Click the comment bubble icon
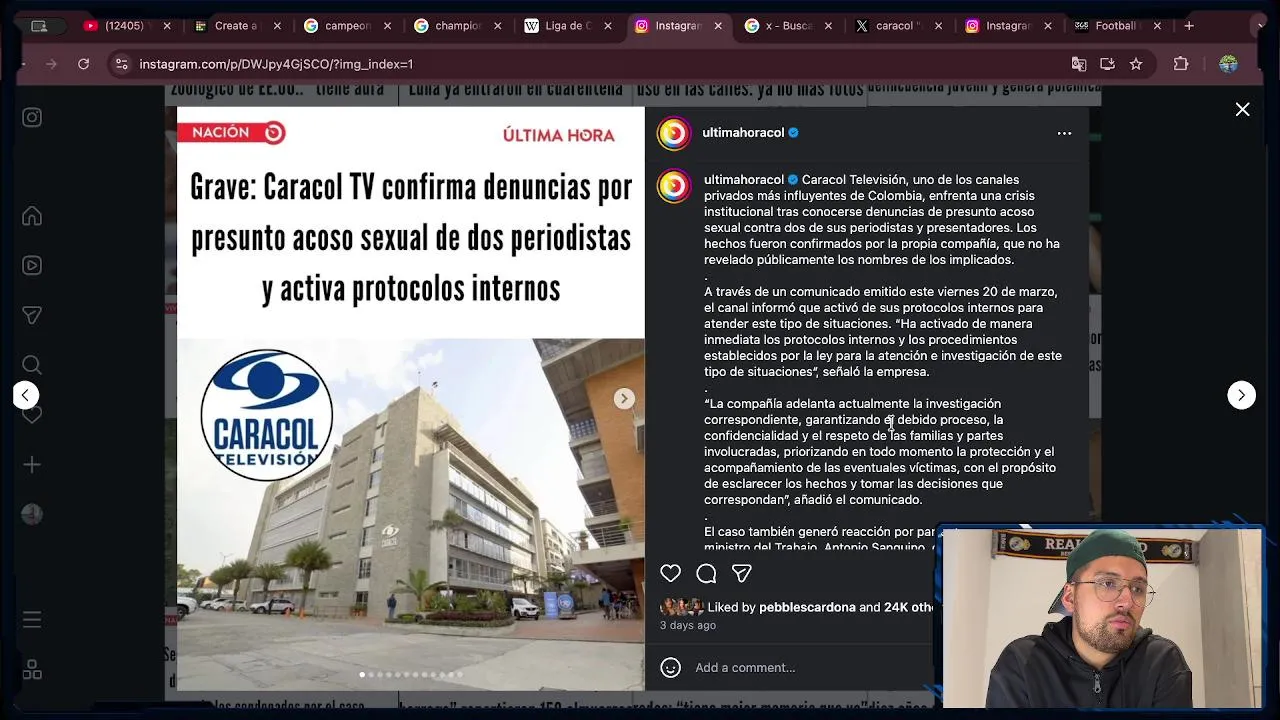Viewport: 1280px width, 720px height. (706, 573)
